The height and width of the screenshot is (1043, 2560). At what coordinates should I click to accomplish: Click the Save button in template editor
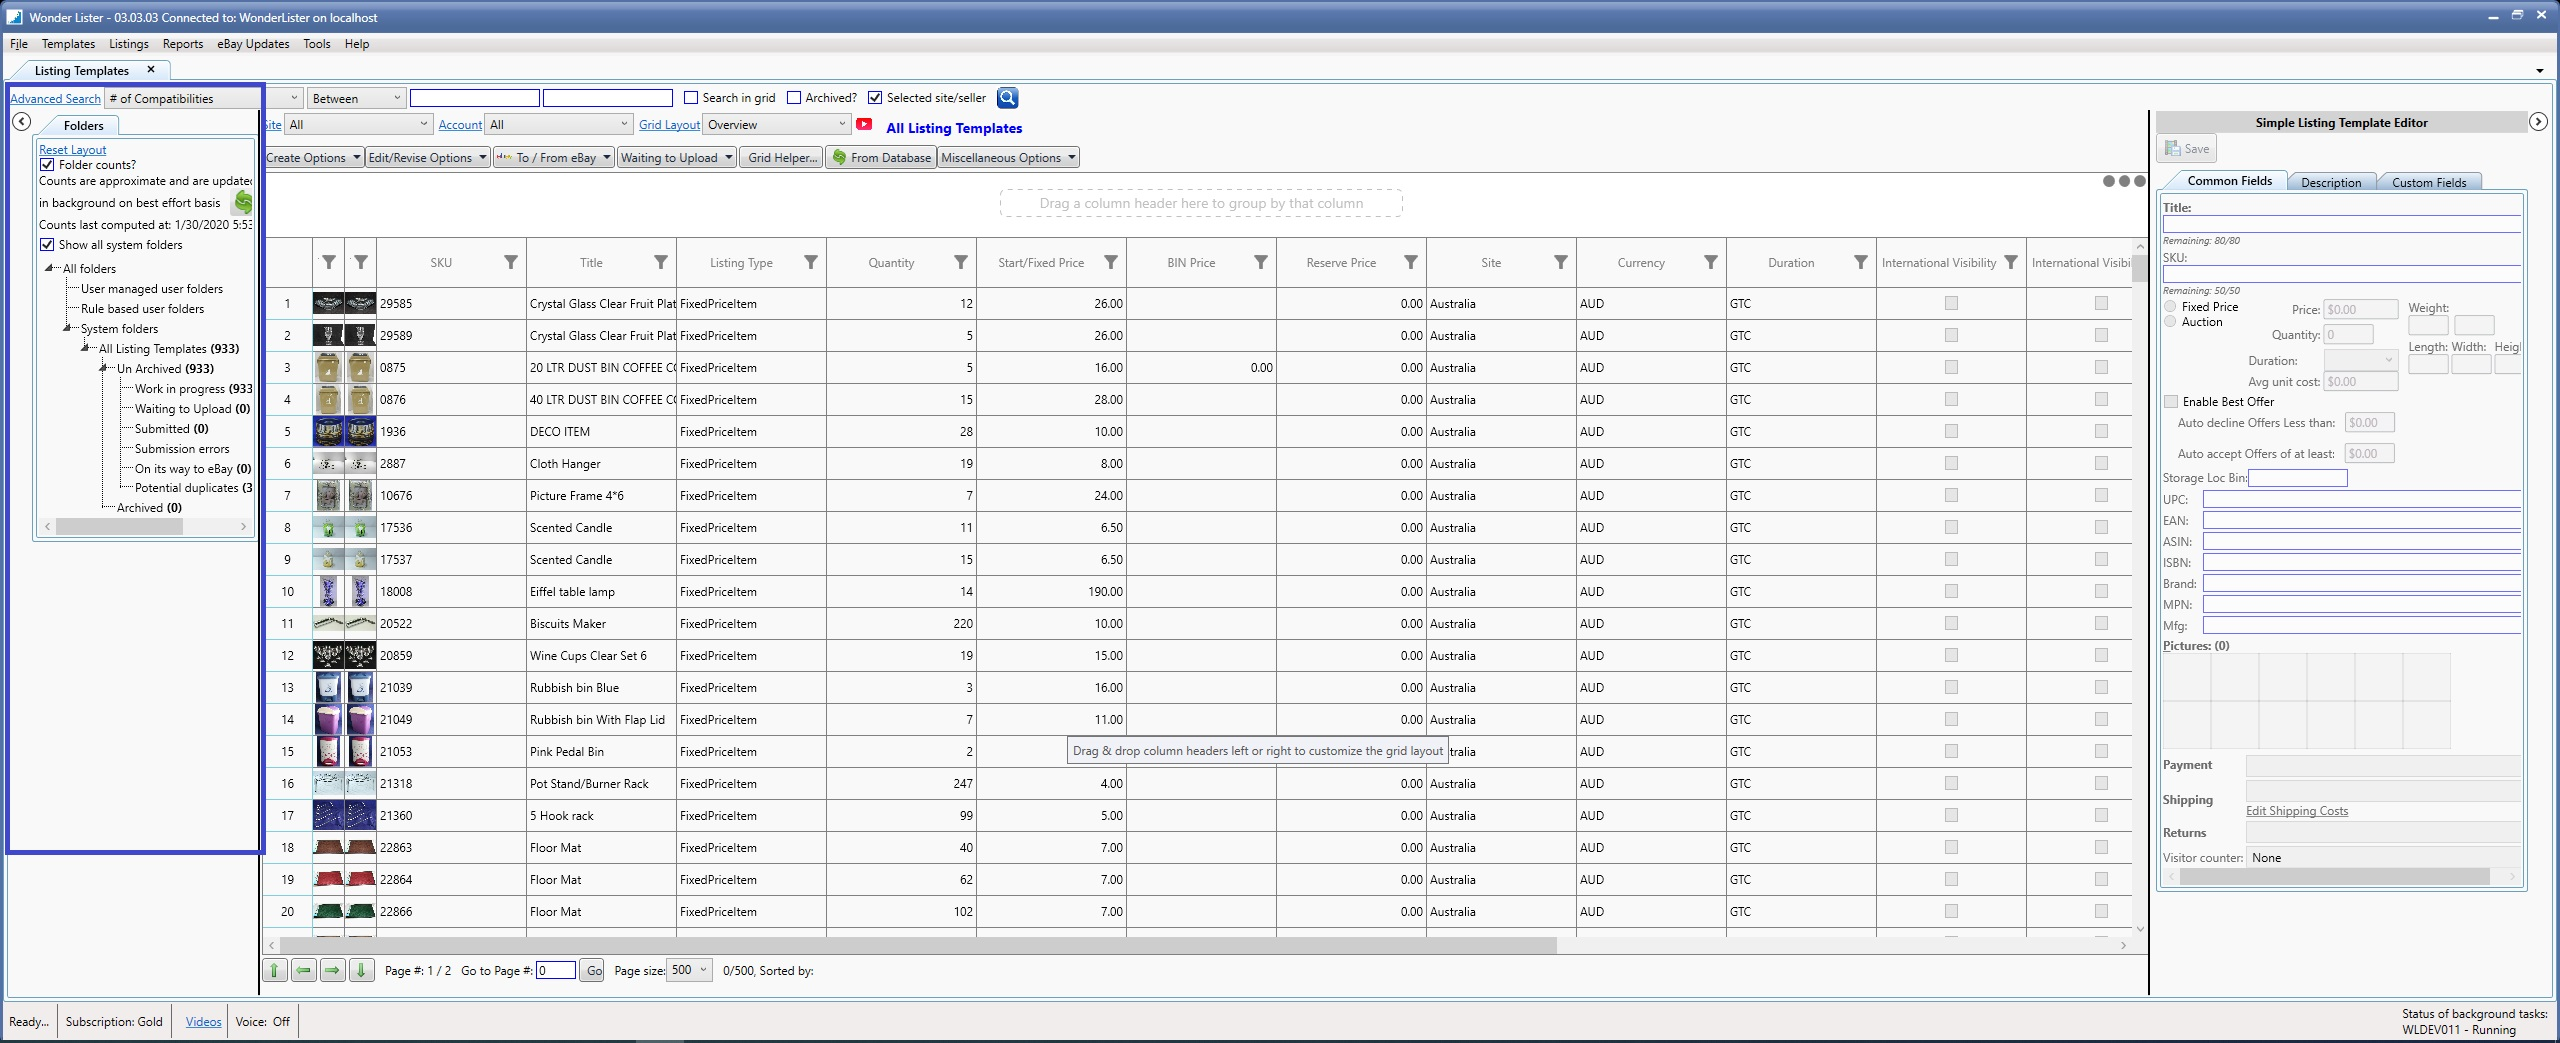(2187, 149)
